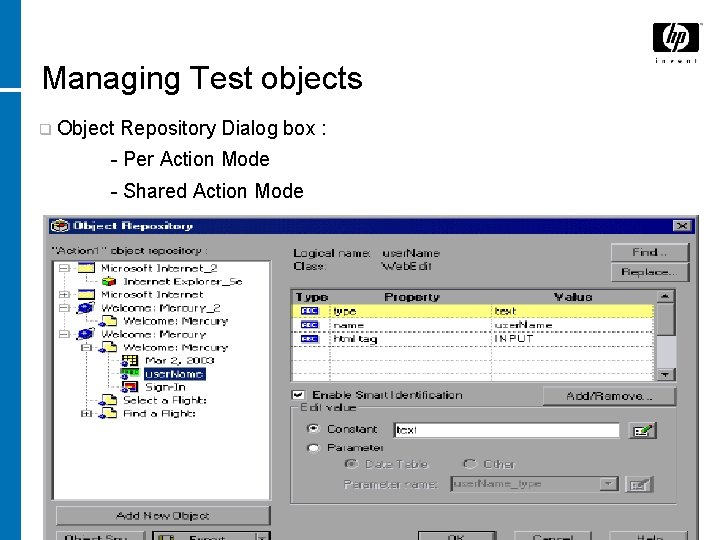Select Mar 2, 2003 tree item
720x540 pixels.
pyautogui.click(x=180, y=360)
